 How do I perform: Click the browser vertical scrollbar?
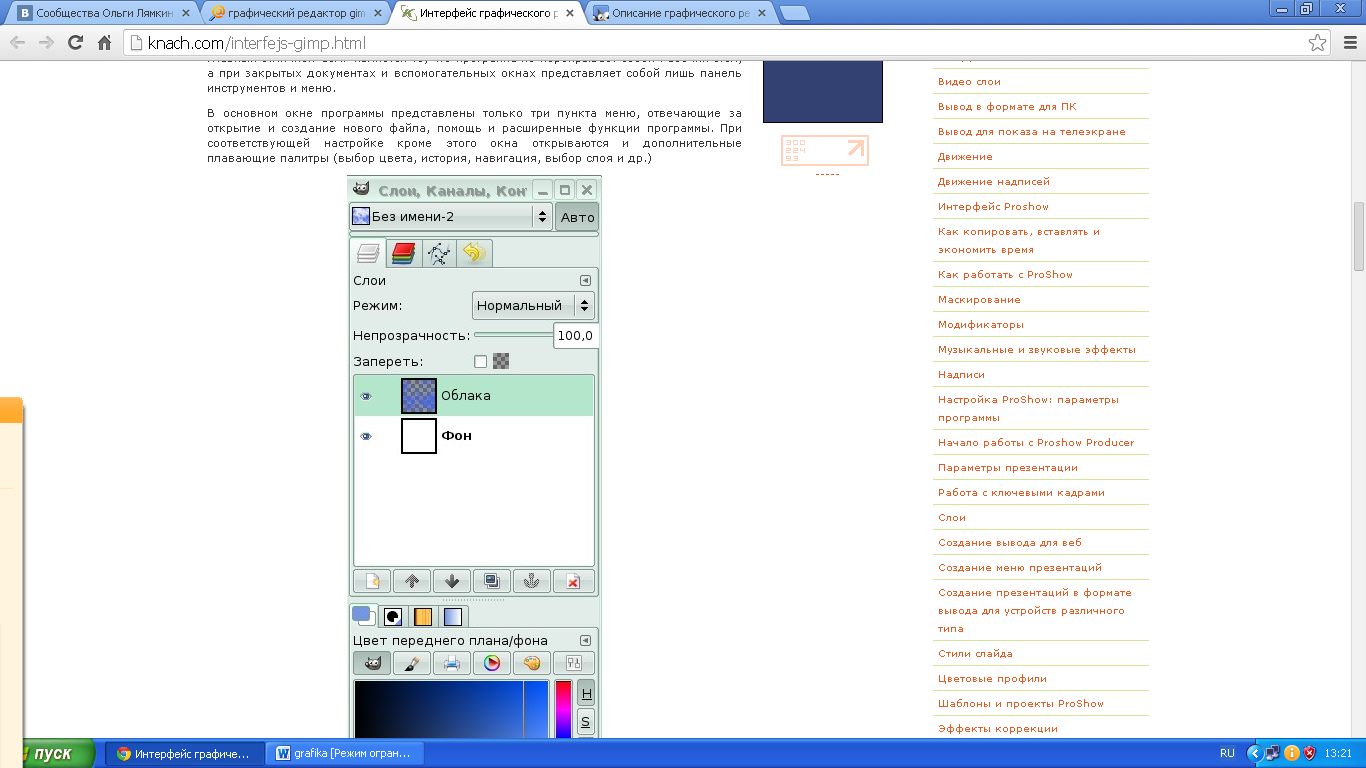(1359, 236)
